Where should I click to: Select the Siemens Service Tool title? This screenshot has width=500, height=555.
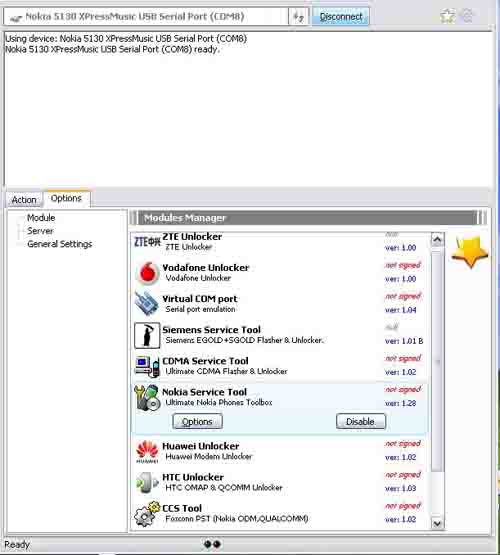[211, 330]
